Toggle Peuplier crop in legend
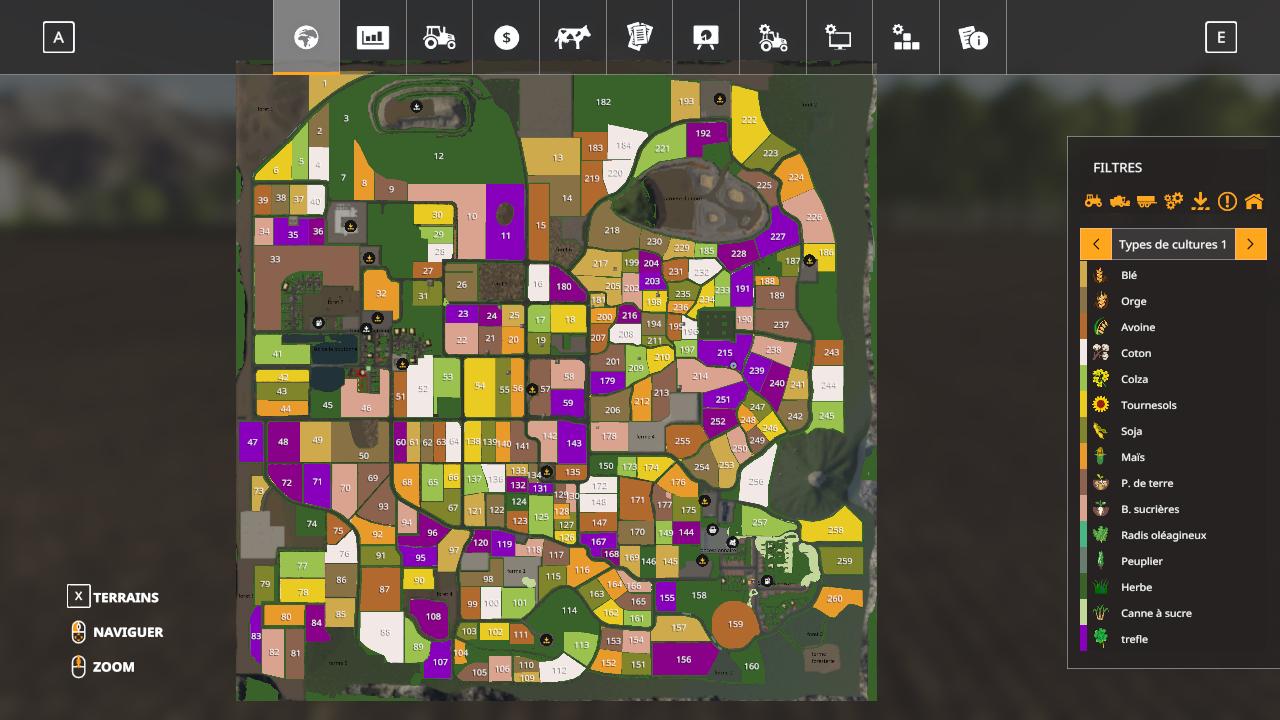Screen dimensions: 1280x720 [x=1173, y=561]
